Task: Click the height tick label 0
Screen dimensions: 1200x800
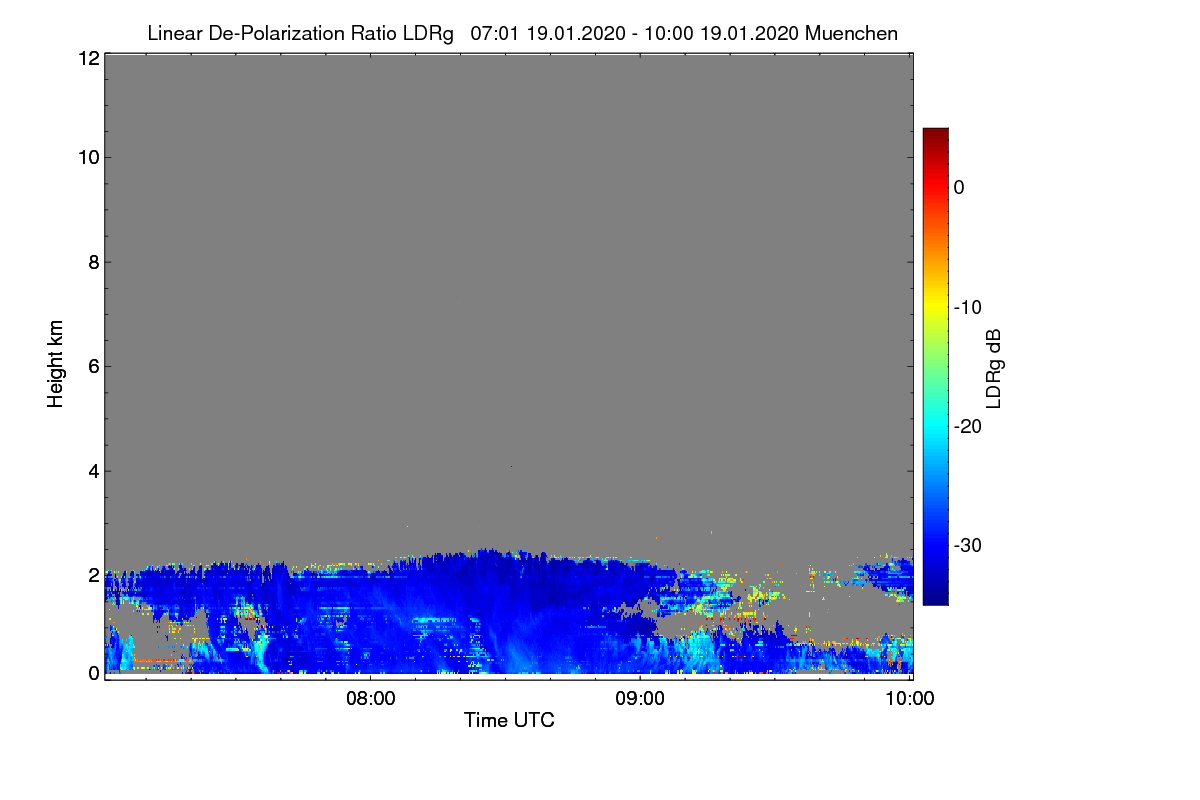Action: tap(93, 673)
